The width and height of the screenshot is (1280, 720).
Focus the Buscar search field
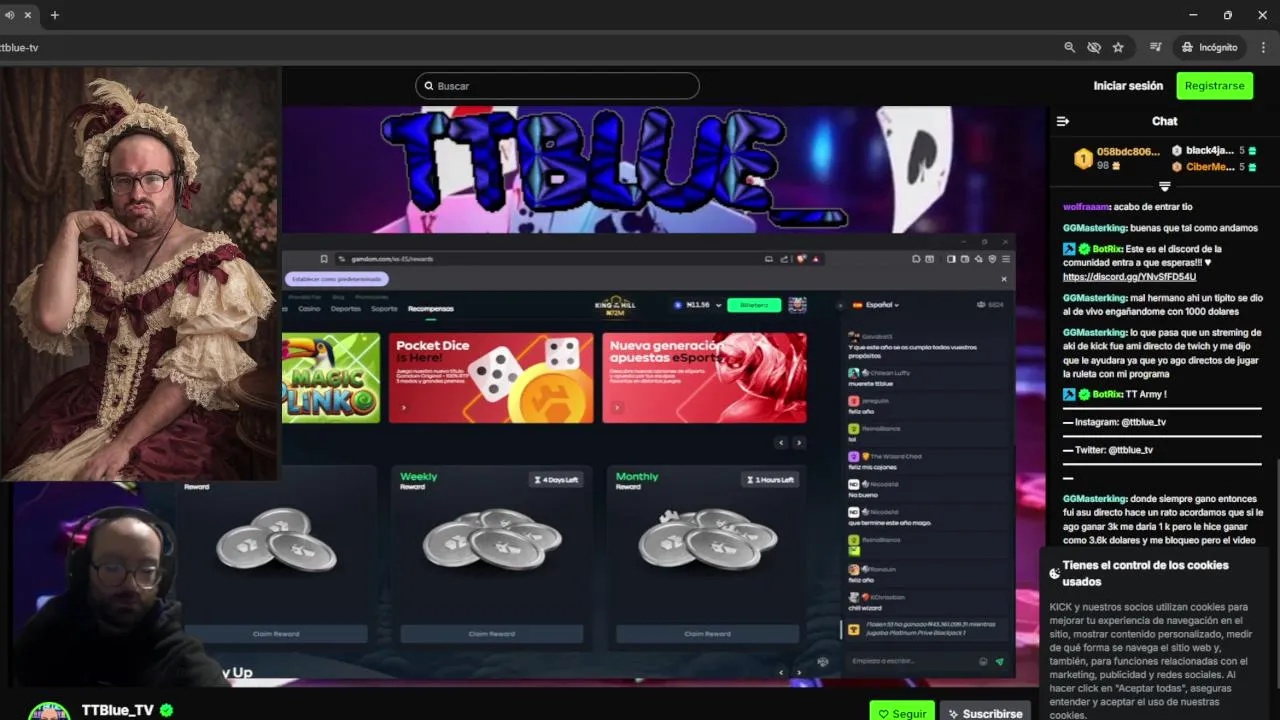click(x=557, y=86)
